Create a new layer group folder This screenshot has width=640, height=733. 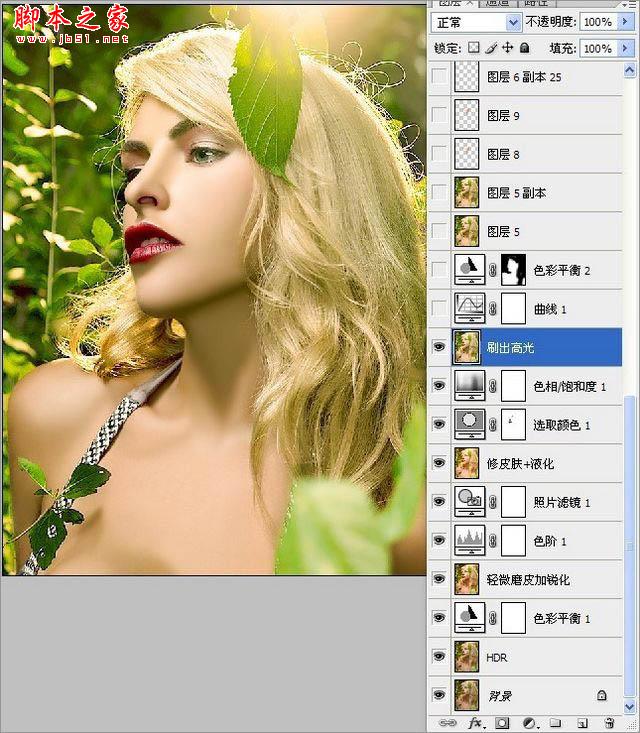555,723
